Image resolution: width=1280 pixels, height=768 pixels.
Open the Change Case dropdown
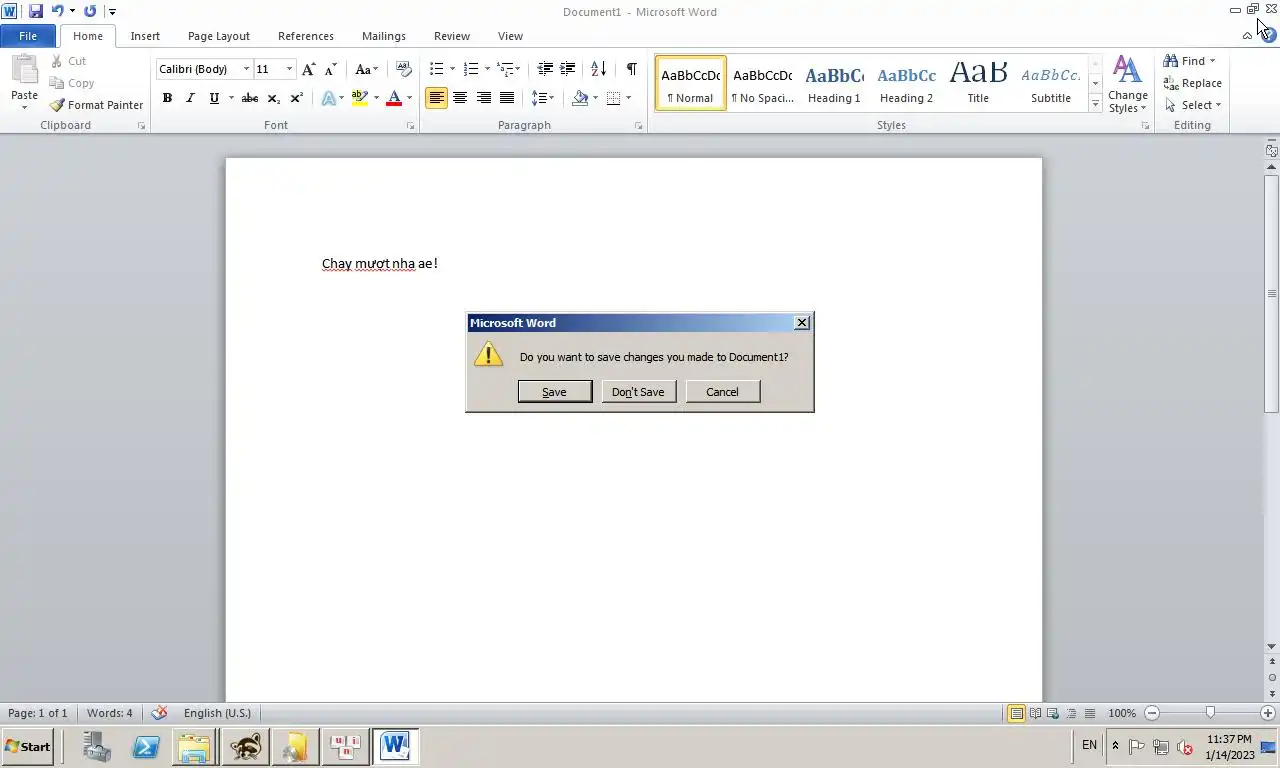point(367,69)
